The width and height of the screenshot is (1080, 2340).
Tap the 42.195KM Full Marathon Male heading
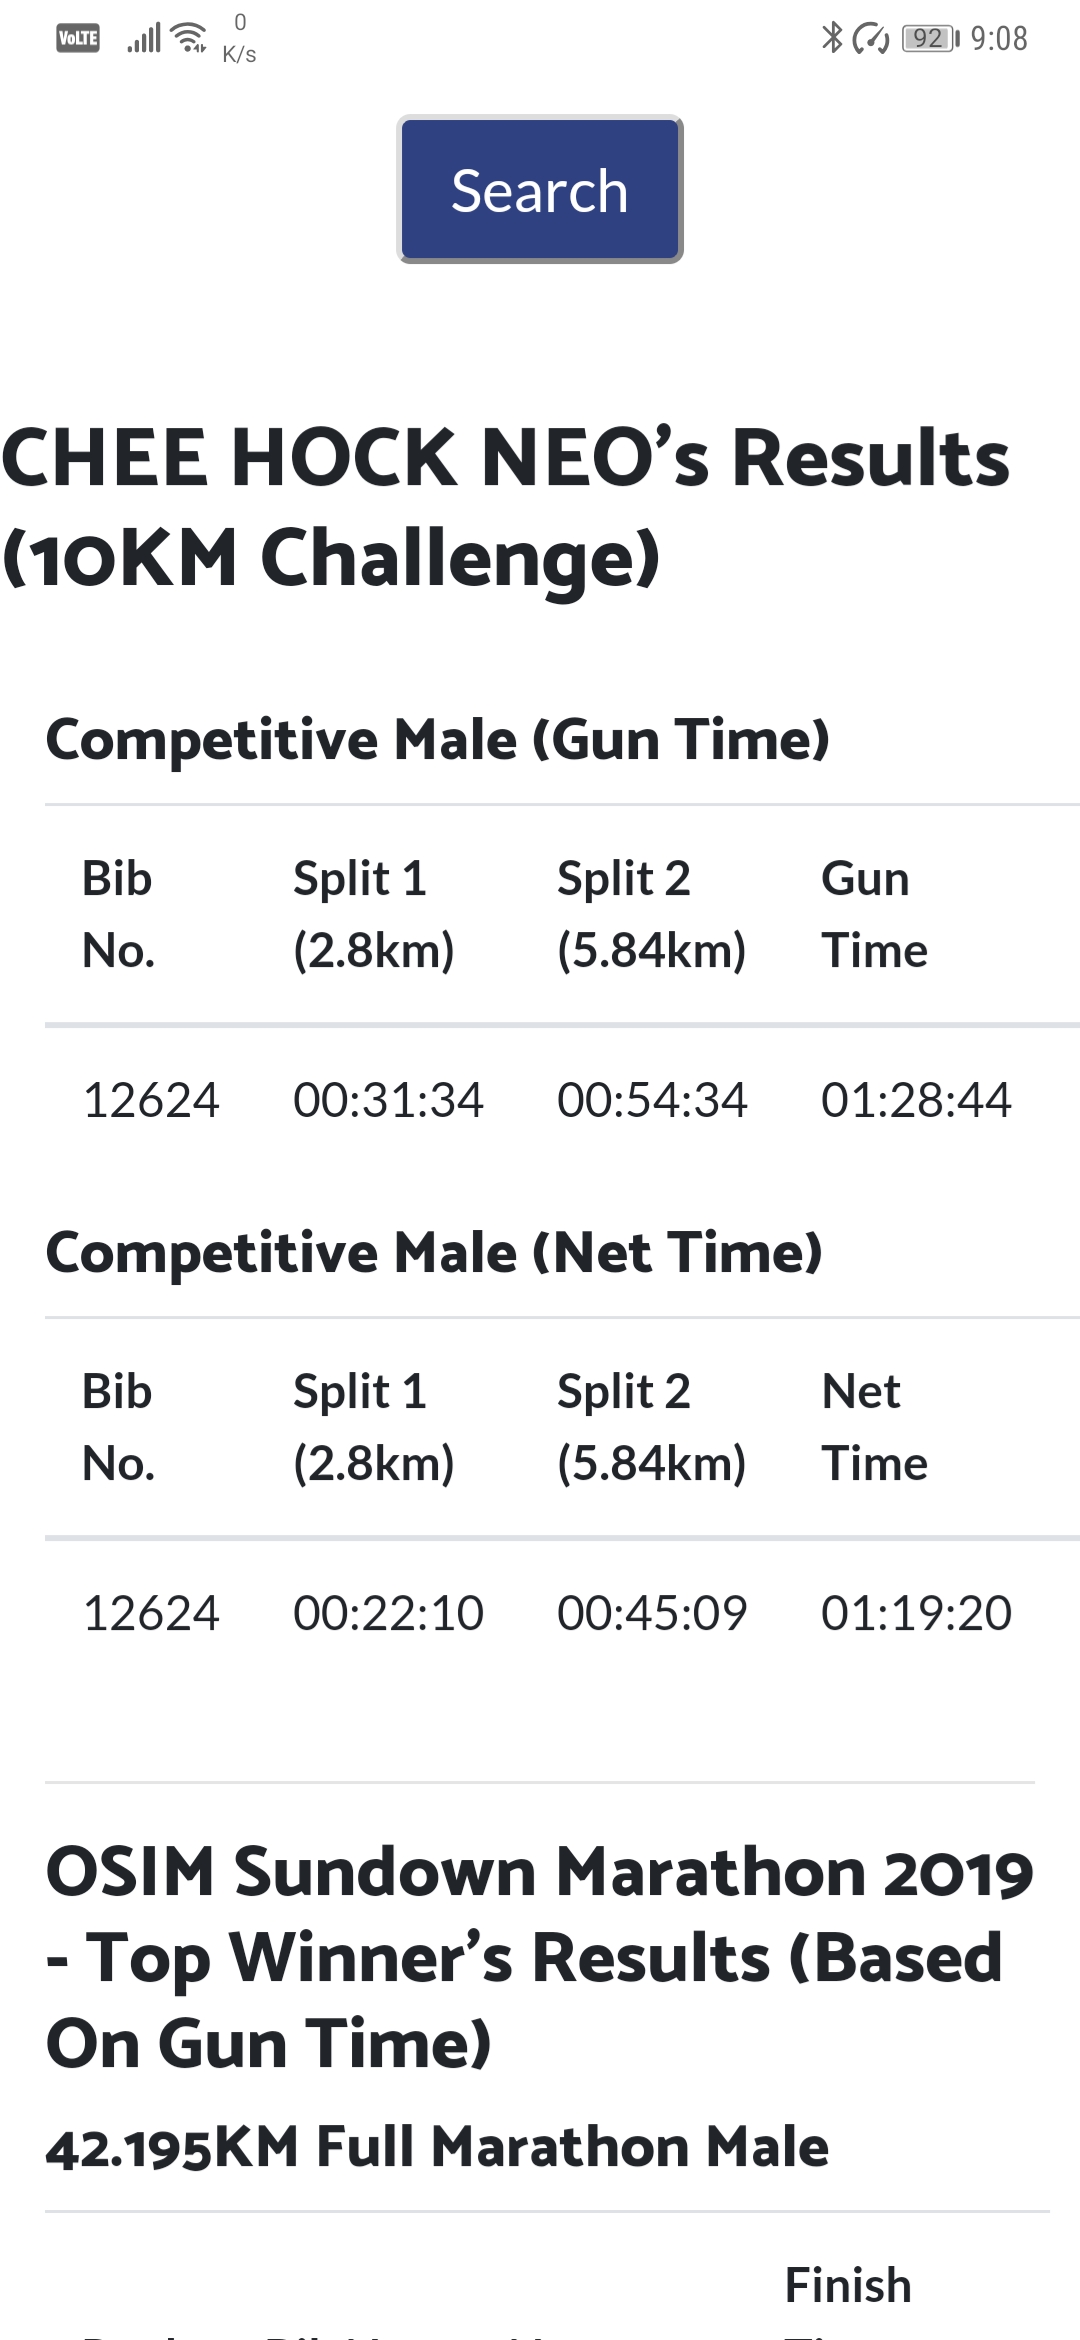[437, 2147]
